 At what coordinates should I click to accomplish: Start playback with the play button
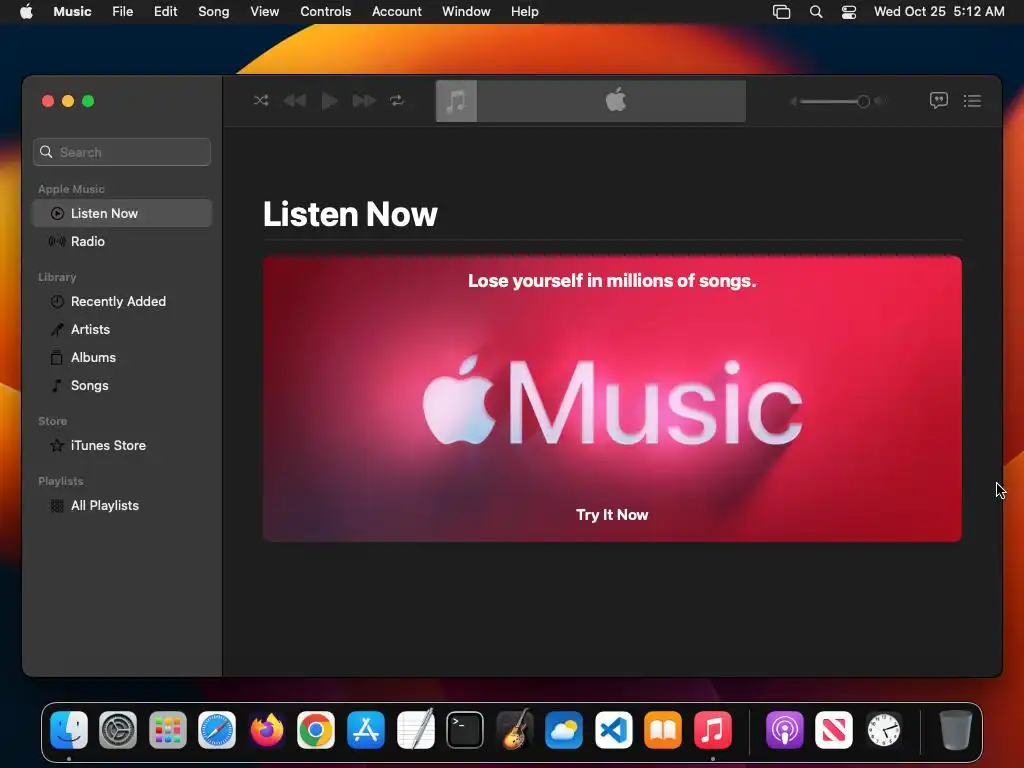point(329,101)
